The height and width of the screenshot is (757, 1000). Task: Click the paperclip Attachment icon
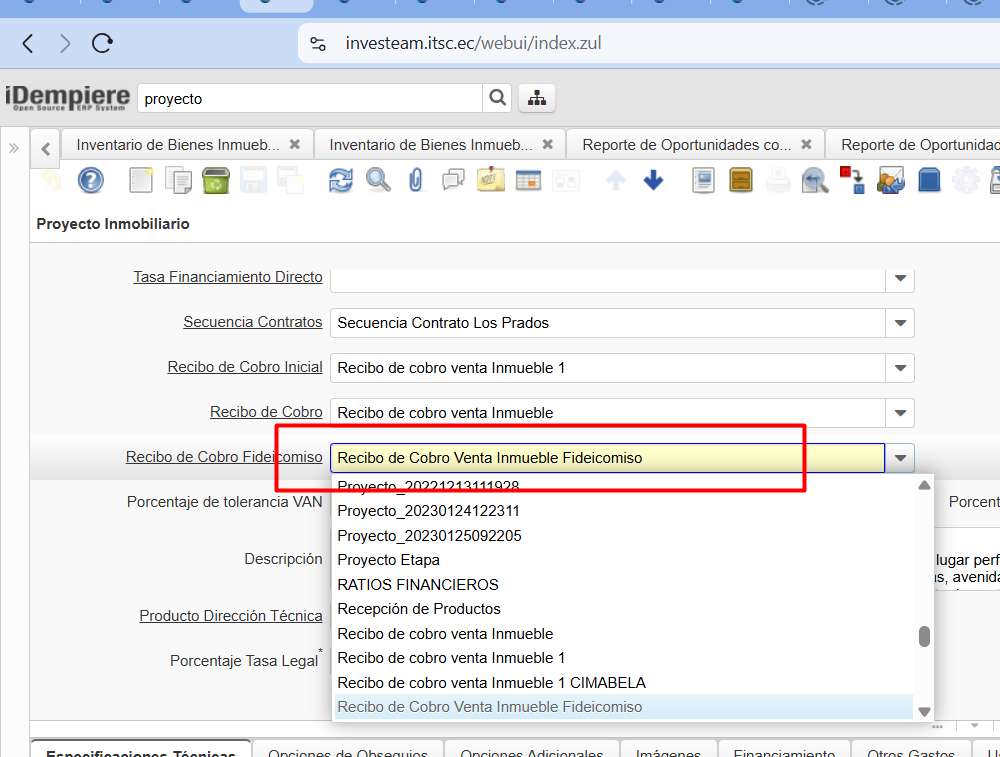416,181
